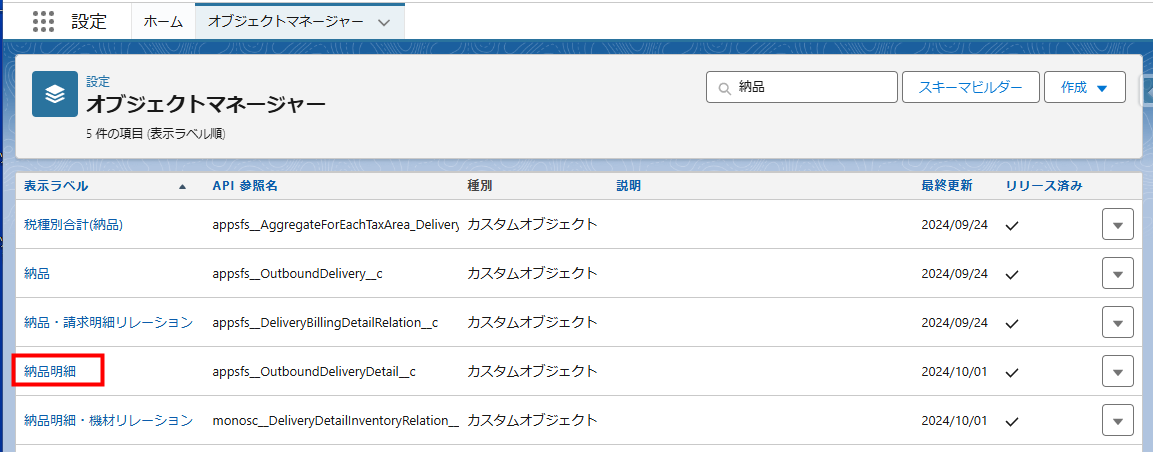Open row actions menu for 納品
Viewport: 1153px width, 452px height.
click(1117, 273)
